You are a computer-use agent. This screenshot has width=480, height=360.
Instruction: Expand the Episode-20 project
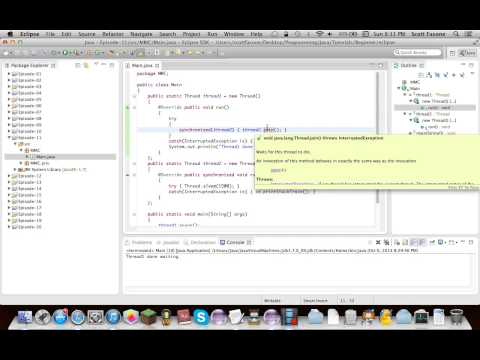tap(9, 227)
